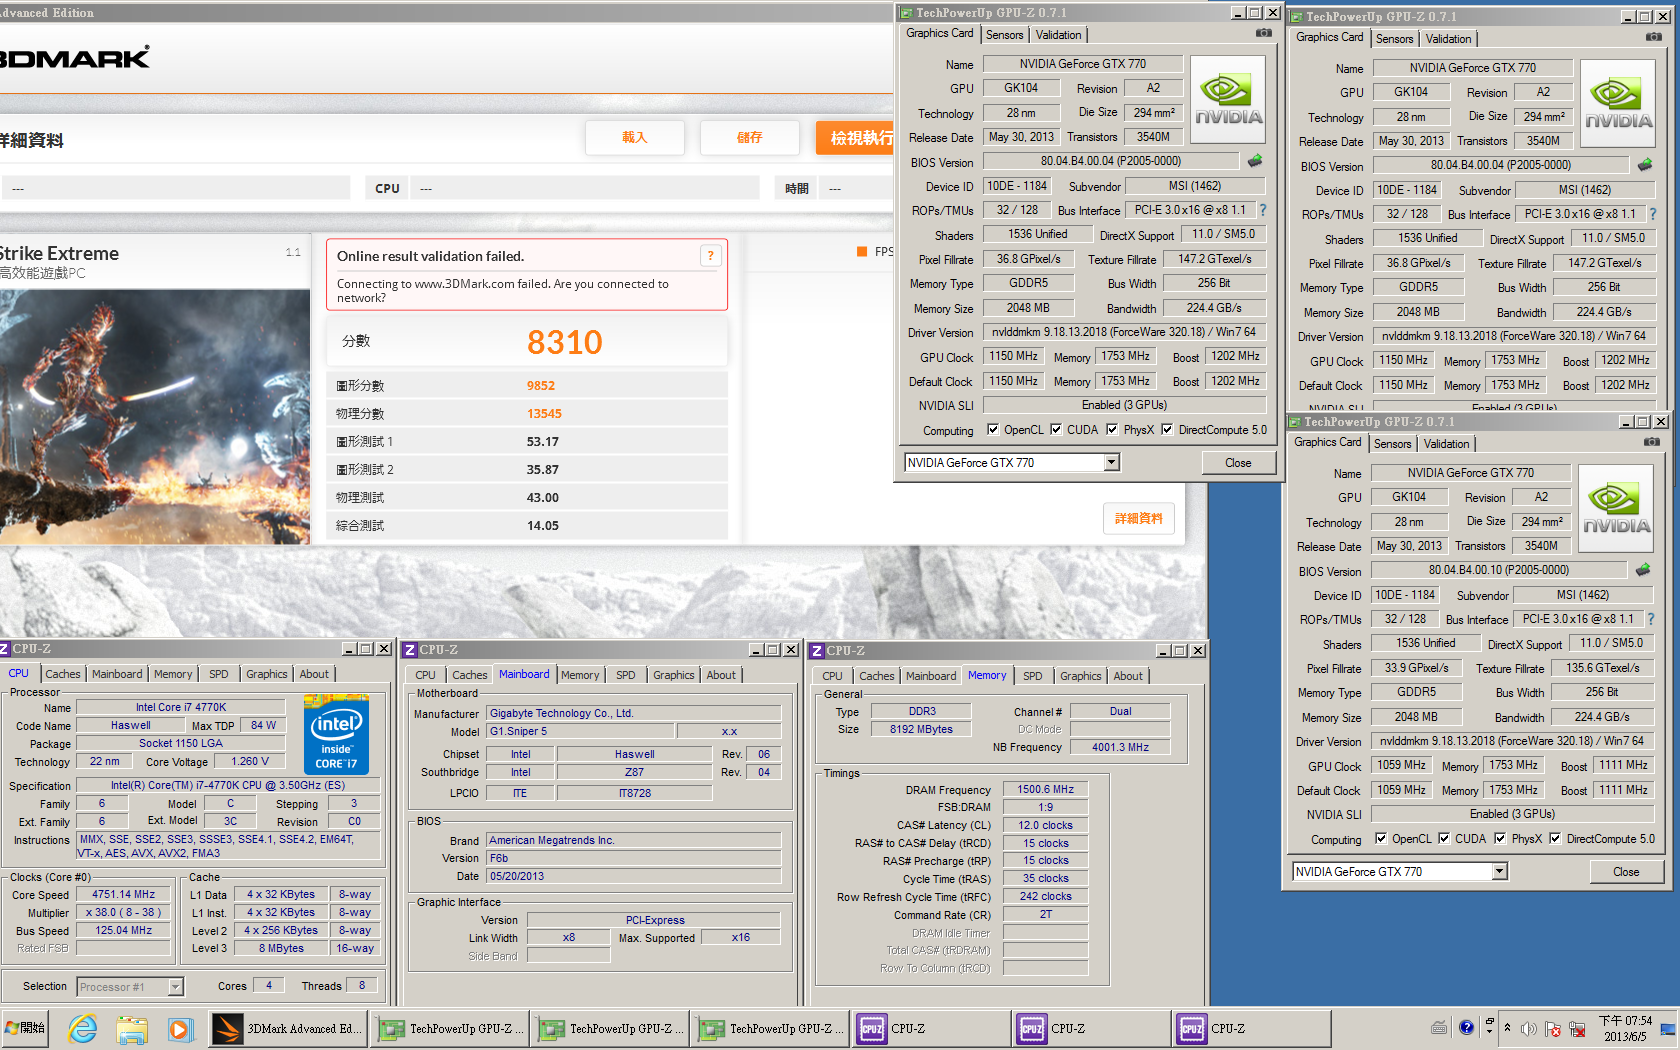Toggle PhysX checkbox in front GPU-Z window
The height and width of the screenshot is (1050, 1680).
pos(1112,430)
